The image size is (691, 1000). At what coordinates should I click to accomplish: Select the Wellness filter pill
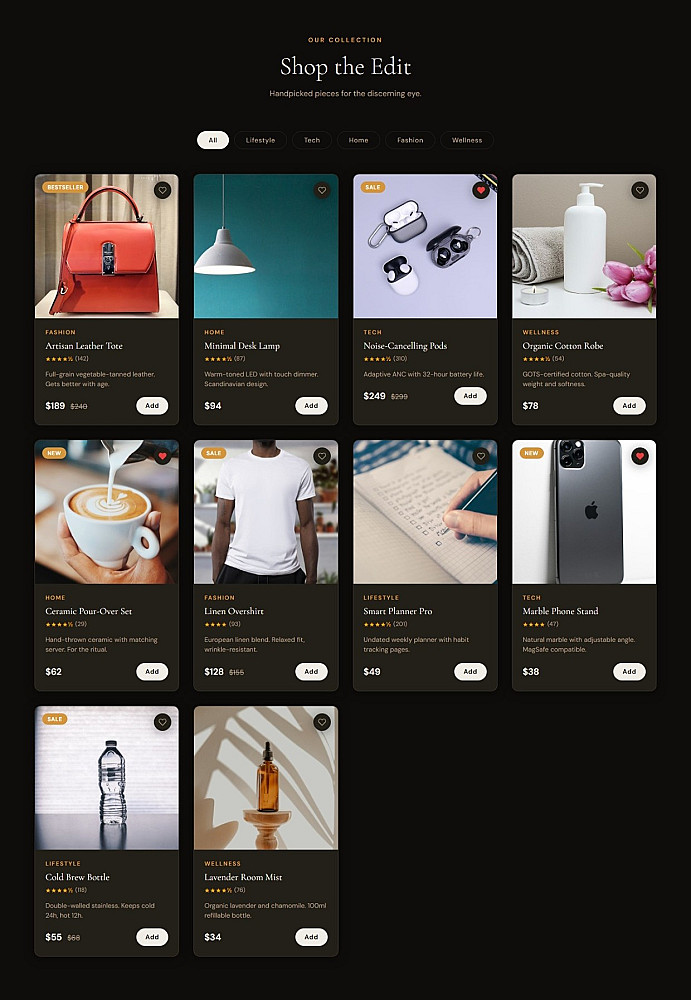point(467,140)
